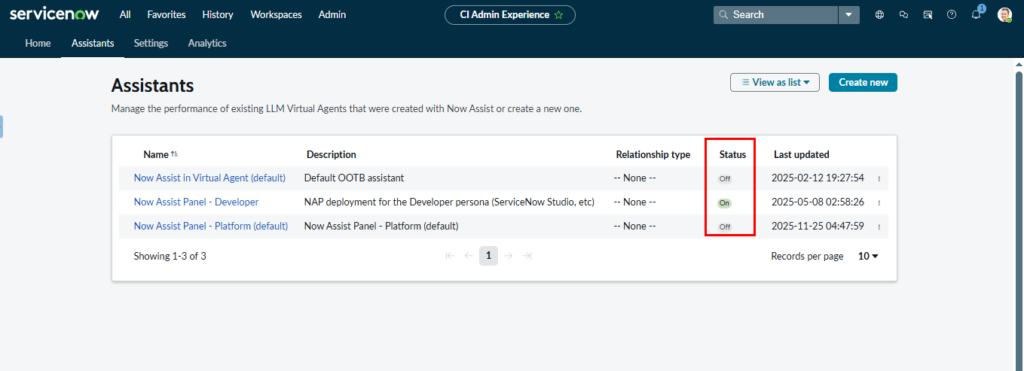Click the Create new button
Image resolution: width=1024 pixels, height=371 pixels.
pyautogui.click(x=863, y=82)
